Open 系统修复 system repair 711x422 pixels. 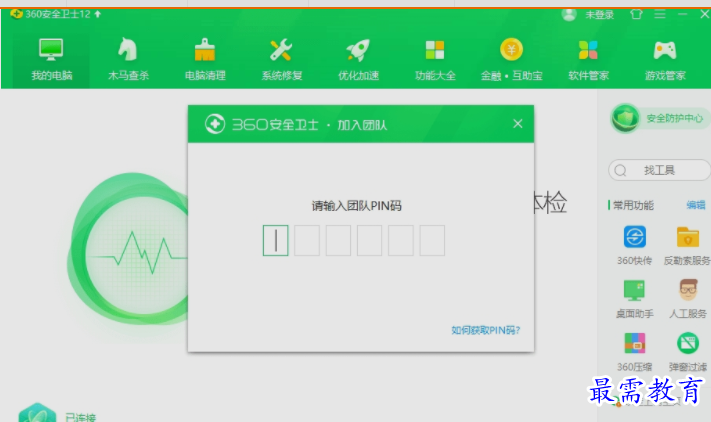click(282, 60)
